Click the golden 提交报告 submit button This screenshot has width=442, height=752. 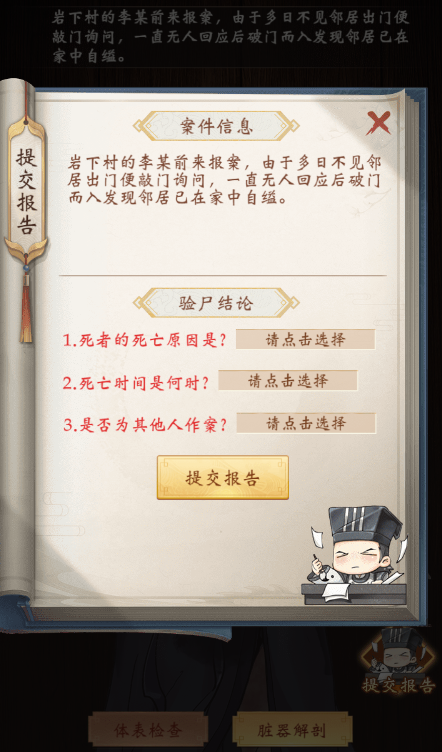223,478
